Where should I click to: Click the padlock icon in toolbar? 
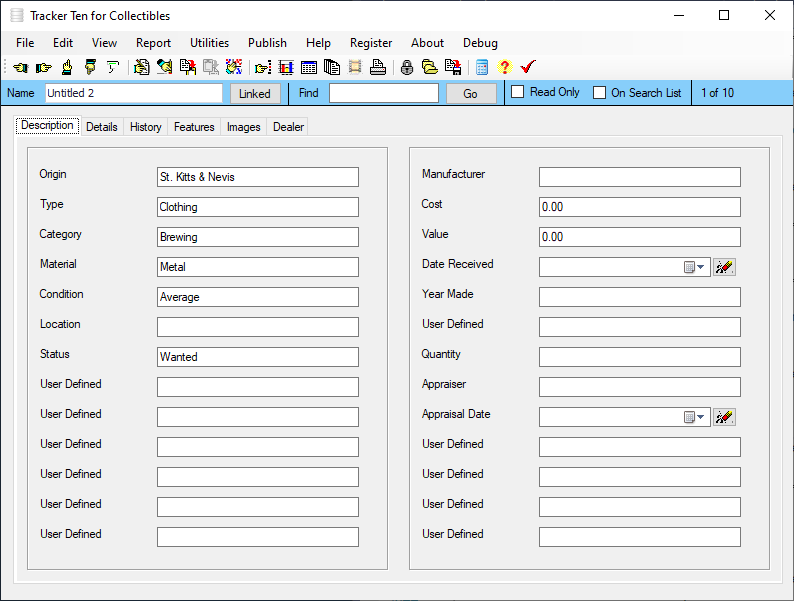coord(406,68)
